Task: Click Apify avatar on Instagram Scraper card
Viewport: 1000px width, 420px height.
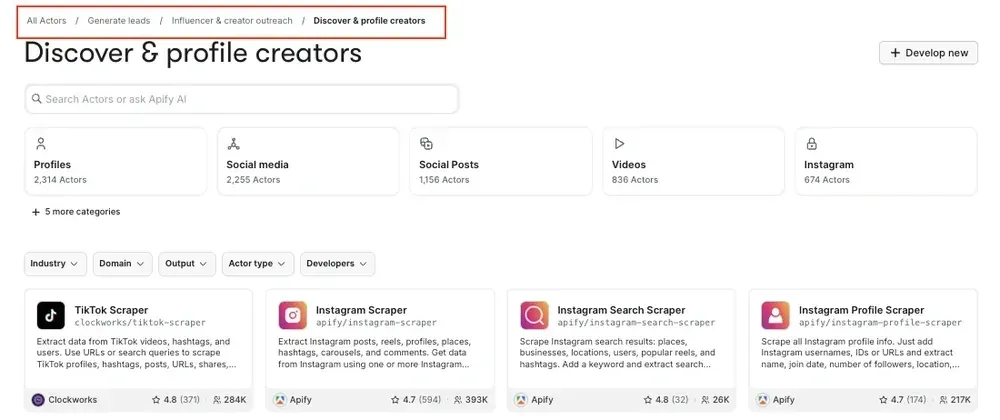Action: click(x=279, y=400)
